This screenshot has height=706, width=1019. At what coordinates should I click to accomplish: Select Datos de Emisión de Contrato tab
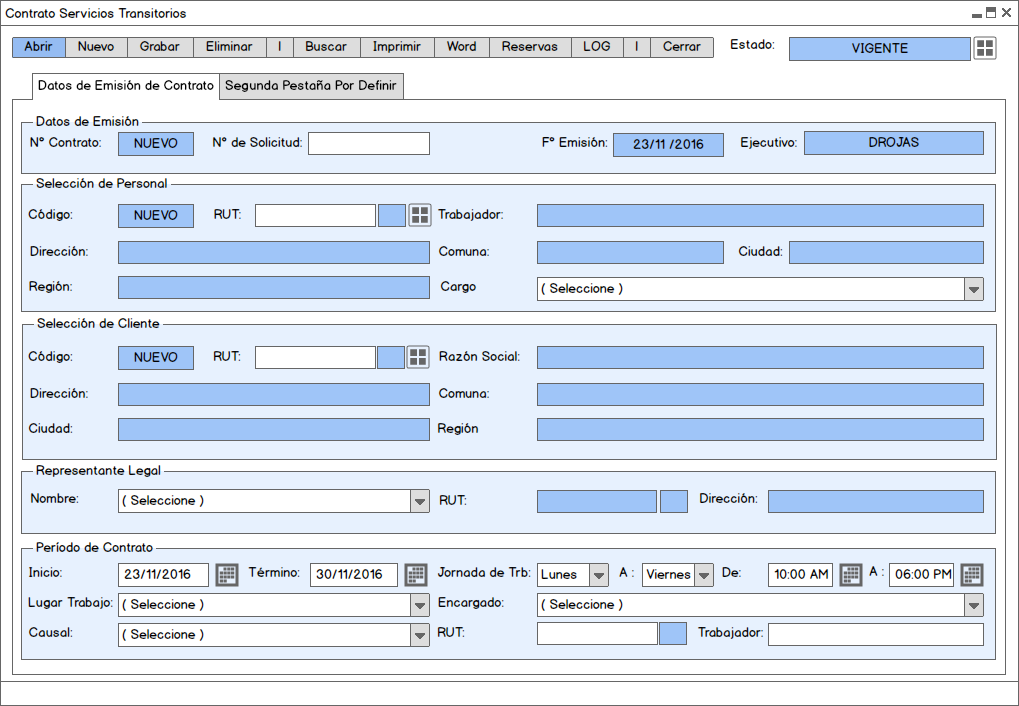pyautogui.click(x=125, y=86)
